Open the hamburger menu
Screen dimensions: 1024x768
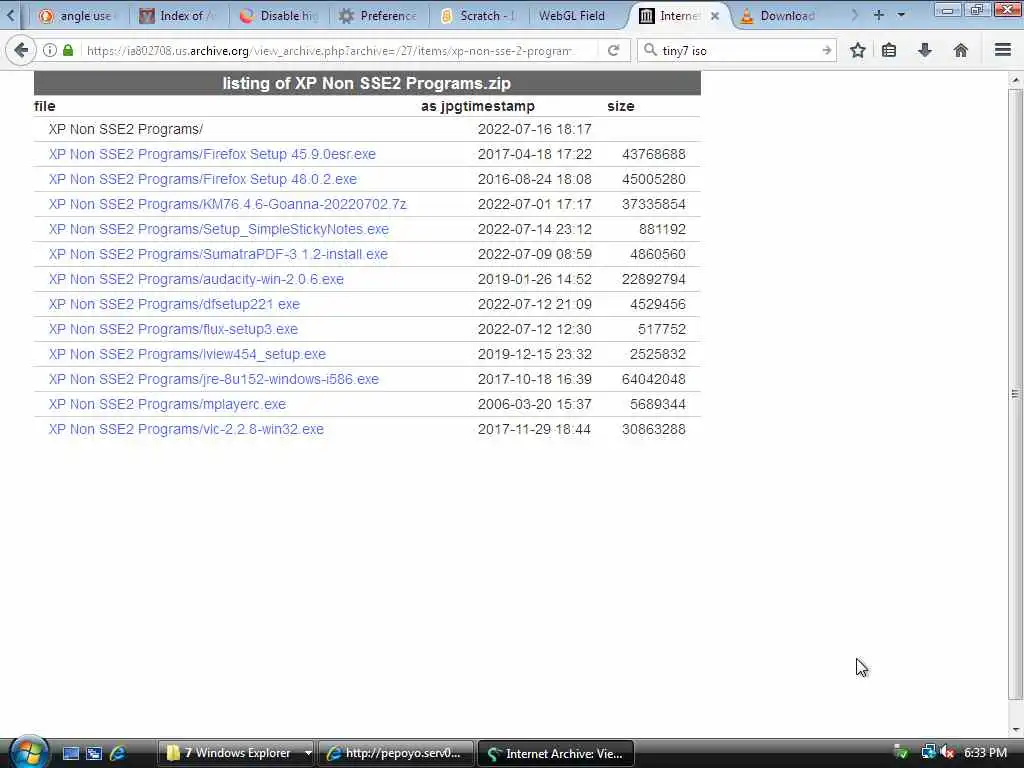coord(1002,50)
